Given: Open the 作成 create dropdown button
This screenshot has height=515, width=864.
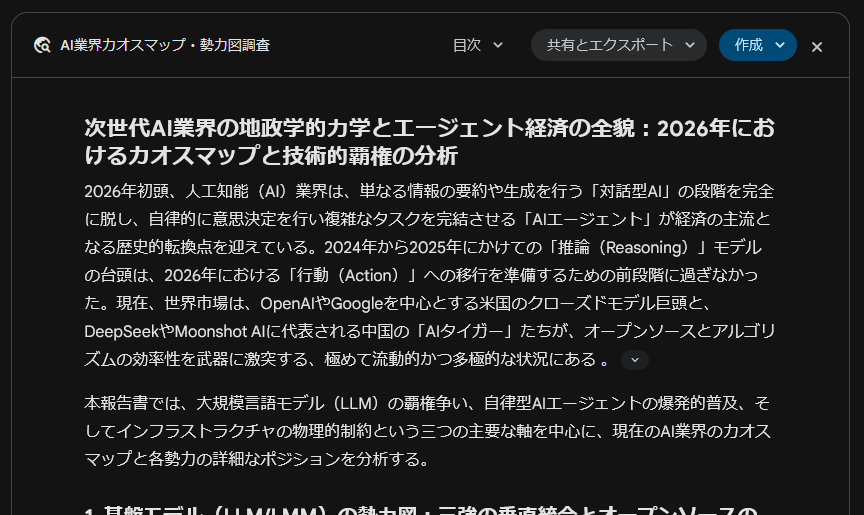Looking at the screenshot, I should tap(758, 45).
